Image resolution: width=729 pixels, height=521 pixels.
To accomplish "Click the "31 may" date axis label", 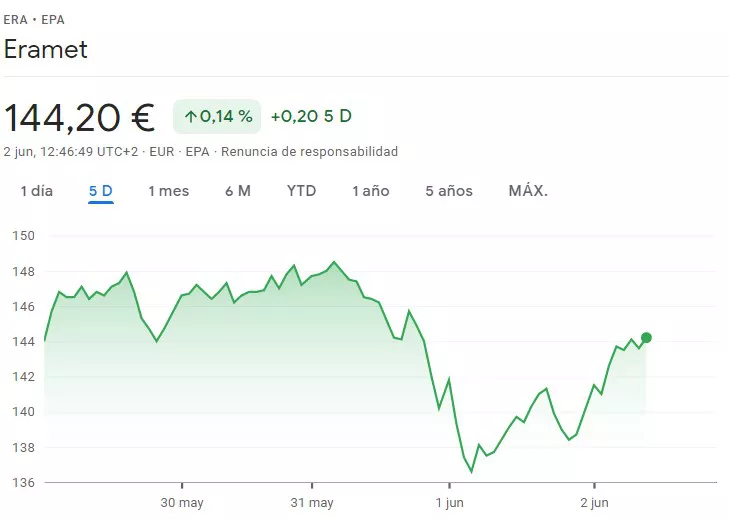I will 312,503.
